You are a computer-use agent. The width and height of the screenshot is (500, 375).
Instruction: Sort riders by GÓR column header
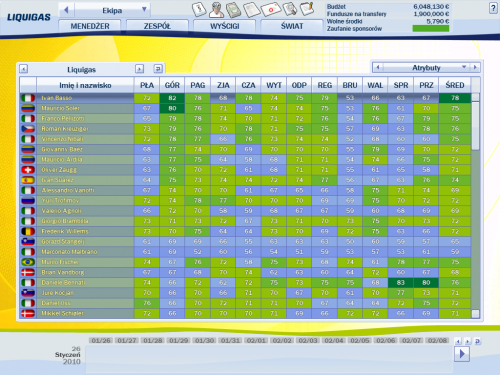coord(172,85)
